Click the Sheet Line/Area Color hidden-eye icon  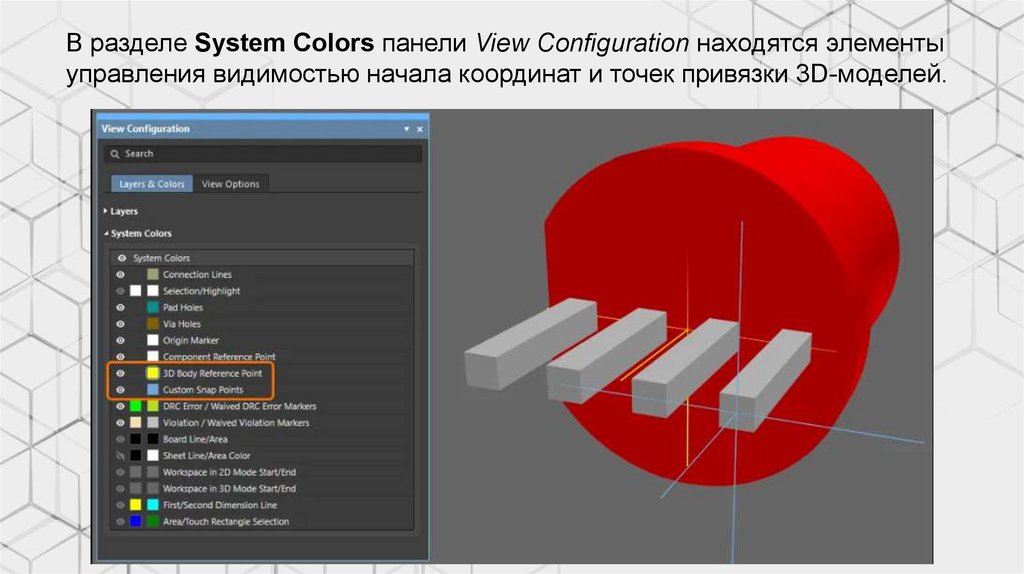(x=120, y=455)
